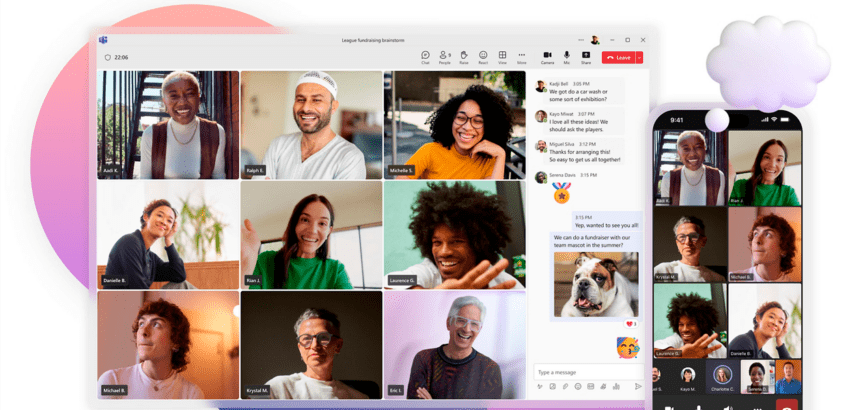Click the heart reaction under dog photo
The width and height of the screenshot is (860, 410).
(x=631, y=324)
